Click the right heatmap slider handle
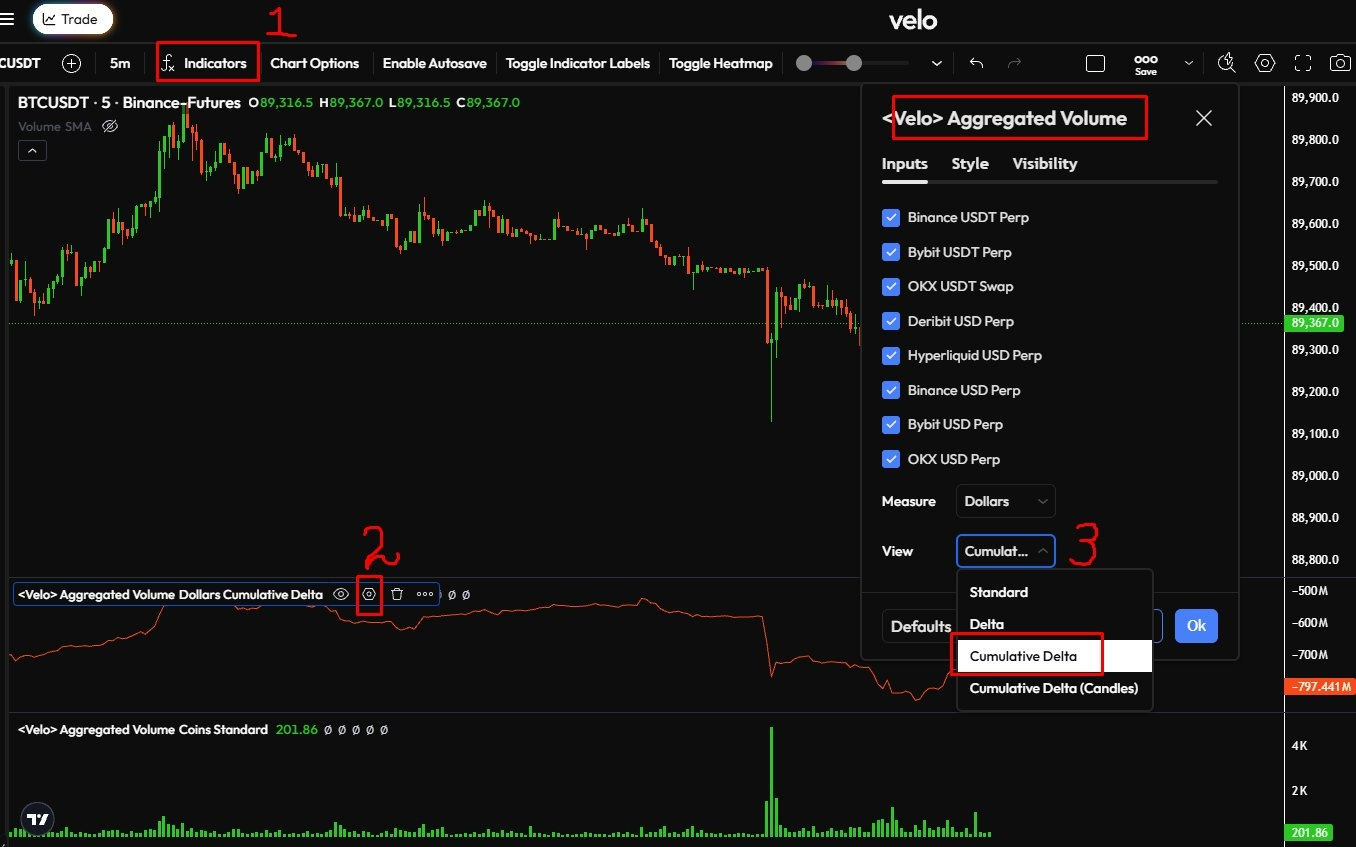The height and width of the screenshot is (847, 1356). pos(853,63)
